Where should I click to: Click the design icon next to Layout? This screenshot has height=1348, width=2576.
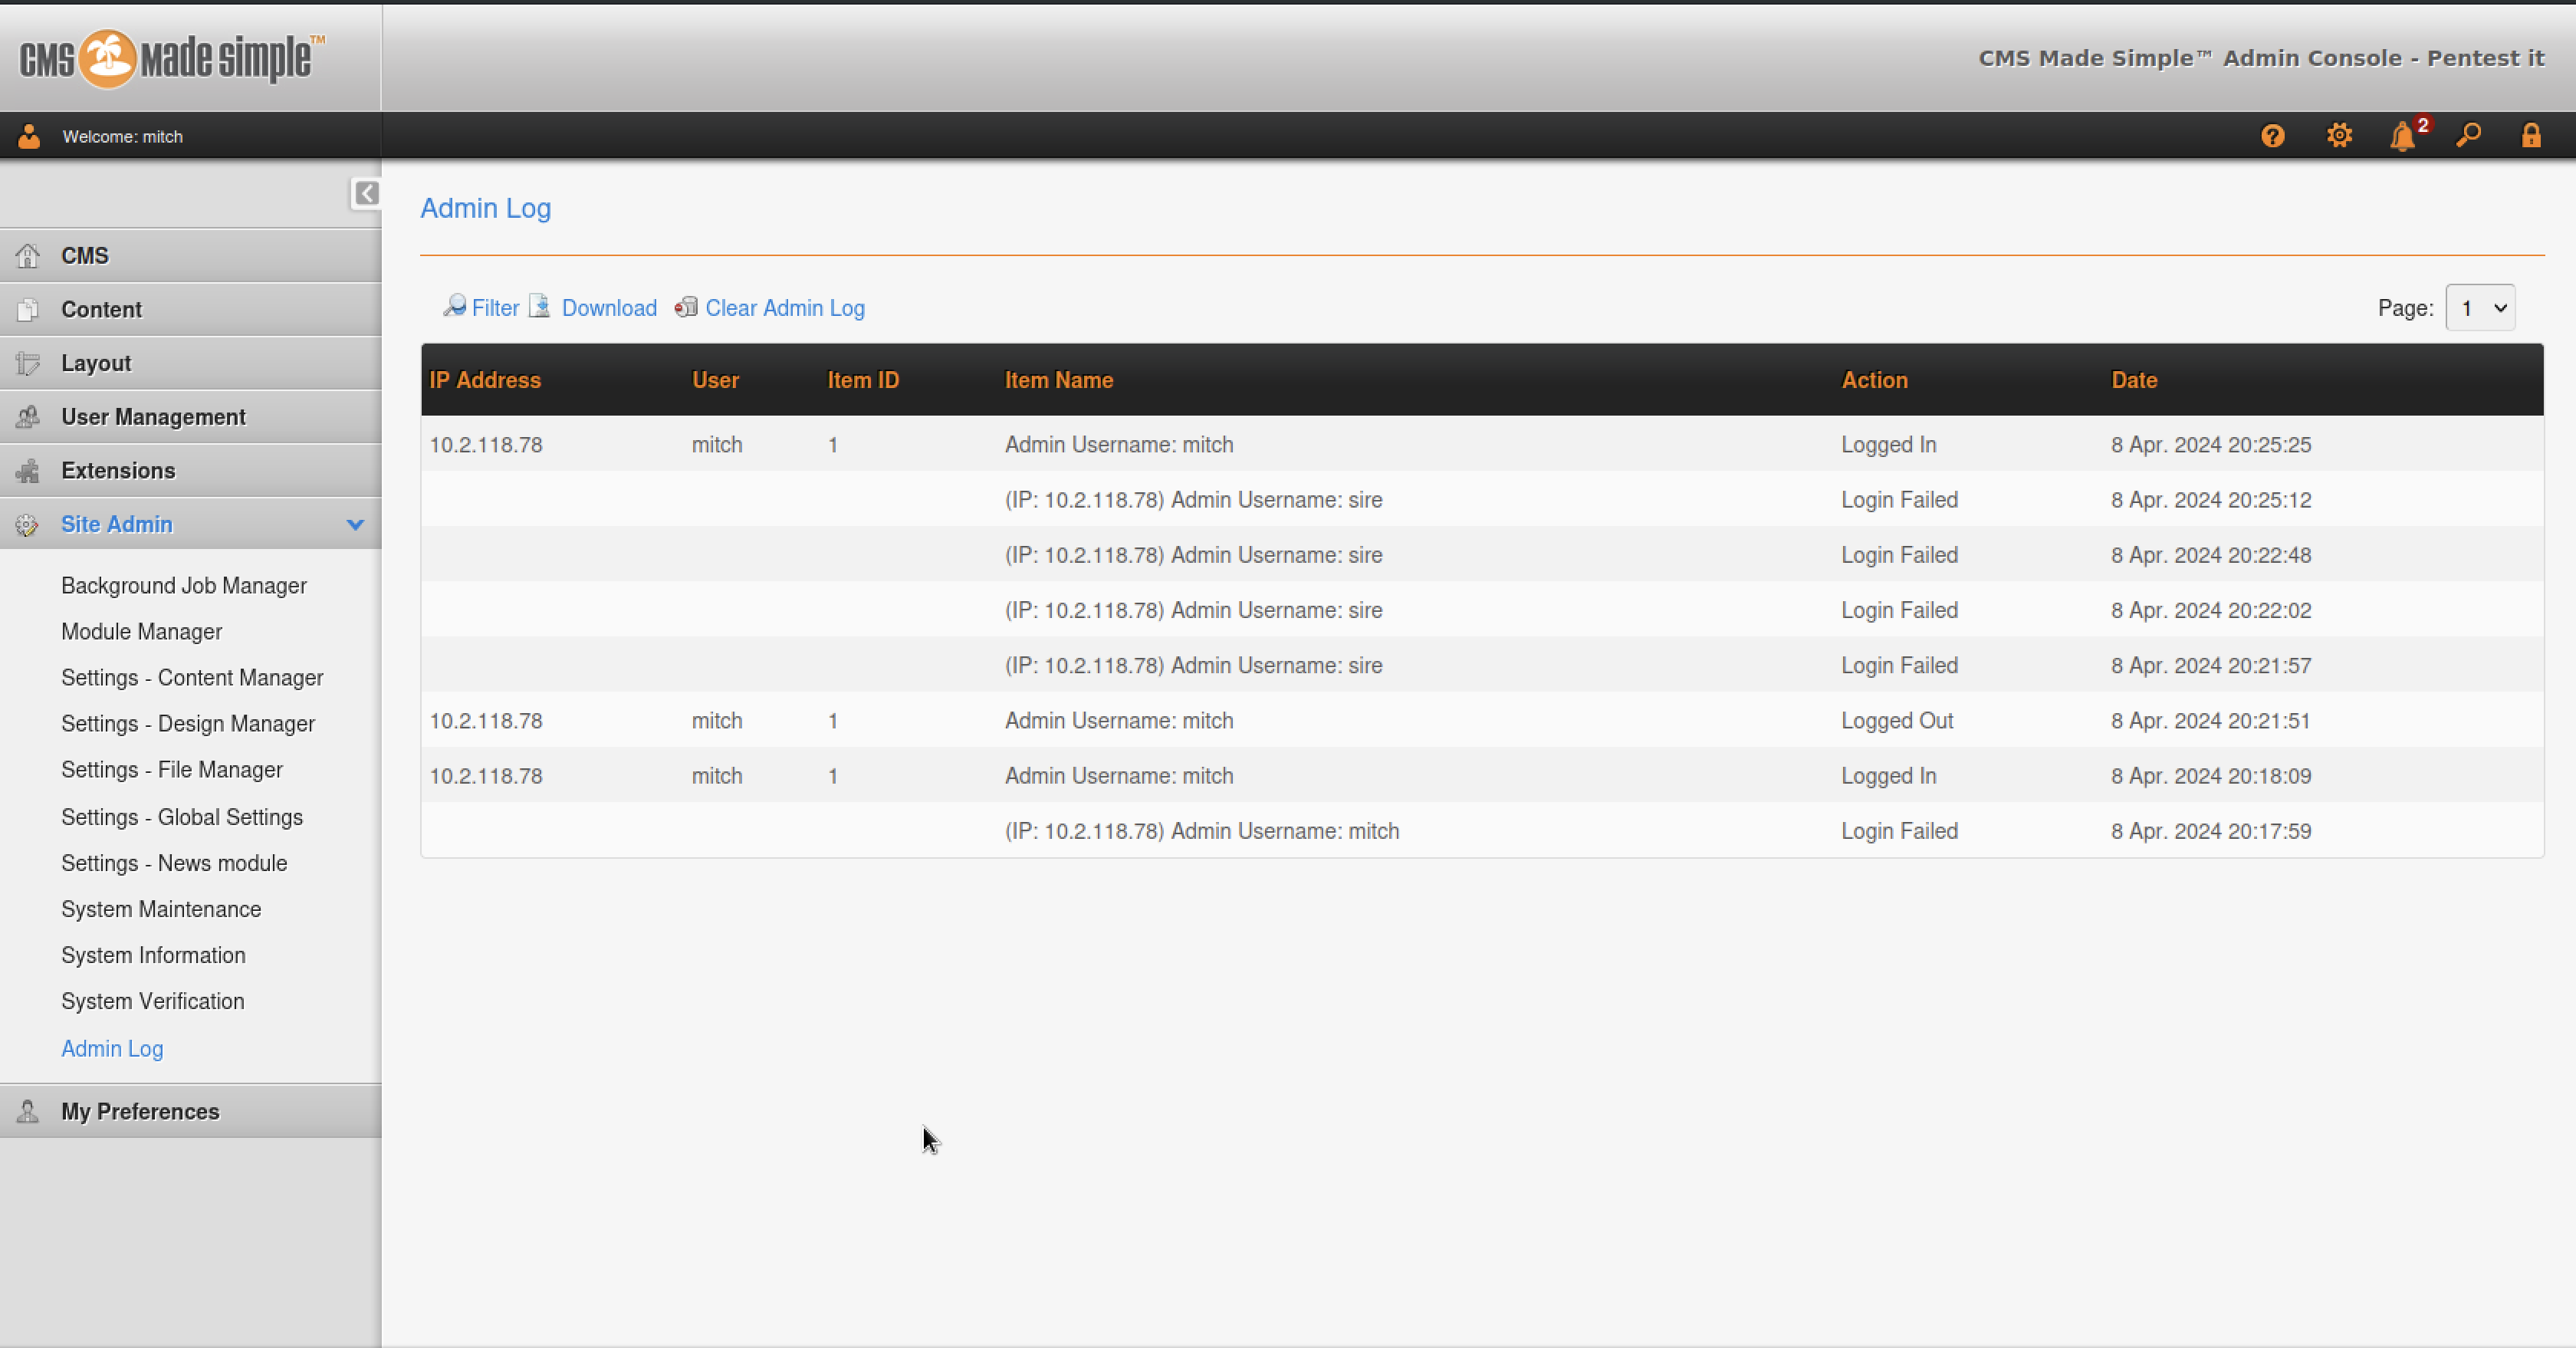pyautogui.click(x=28, y=364)
